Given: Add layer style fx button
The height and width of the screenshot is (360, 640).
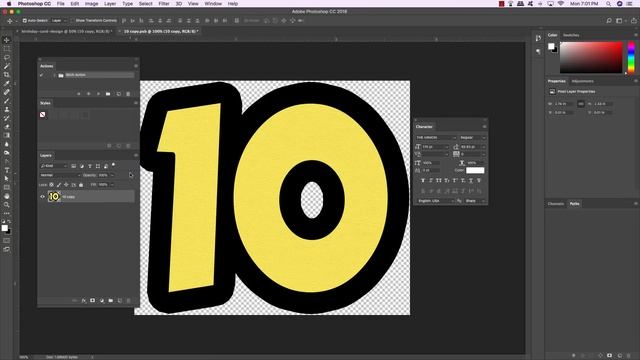Looking at the screenshot, I should pos(84,300).
